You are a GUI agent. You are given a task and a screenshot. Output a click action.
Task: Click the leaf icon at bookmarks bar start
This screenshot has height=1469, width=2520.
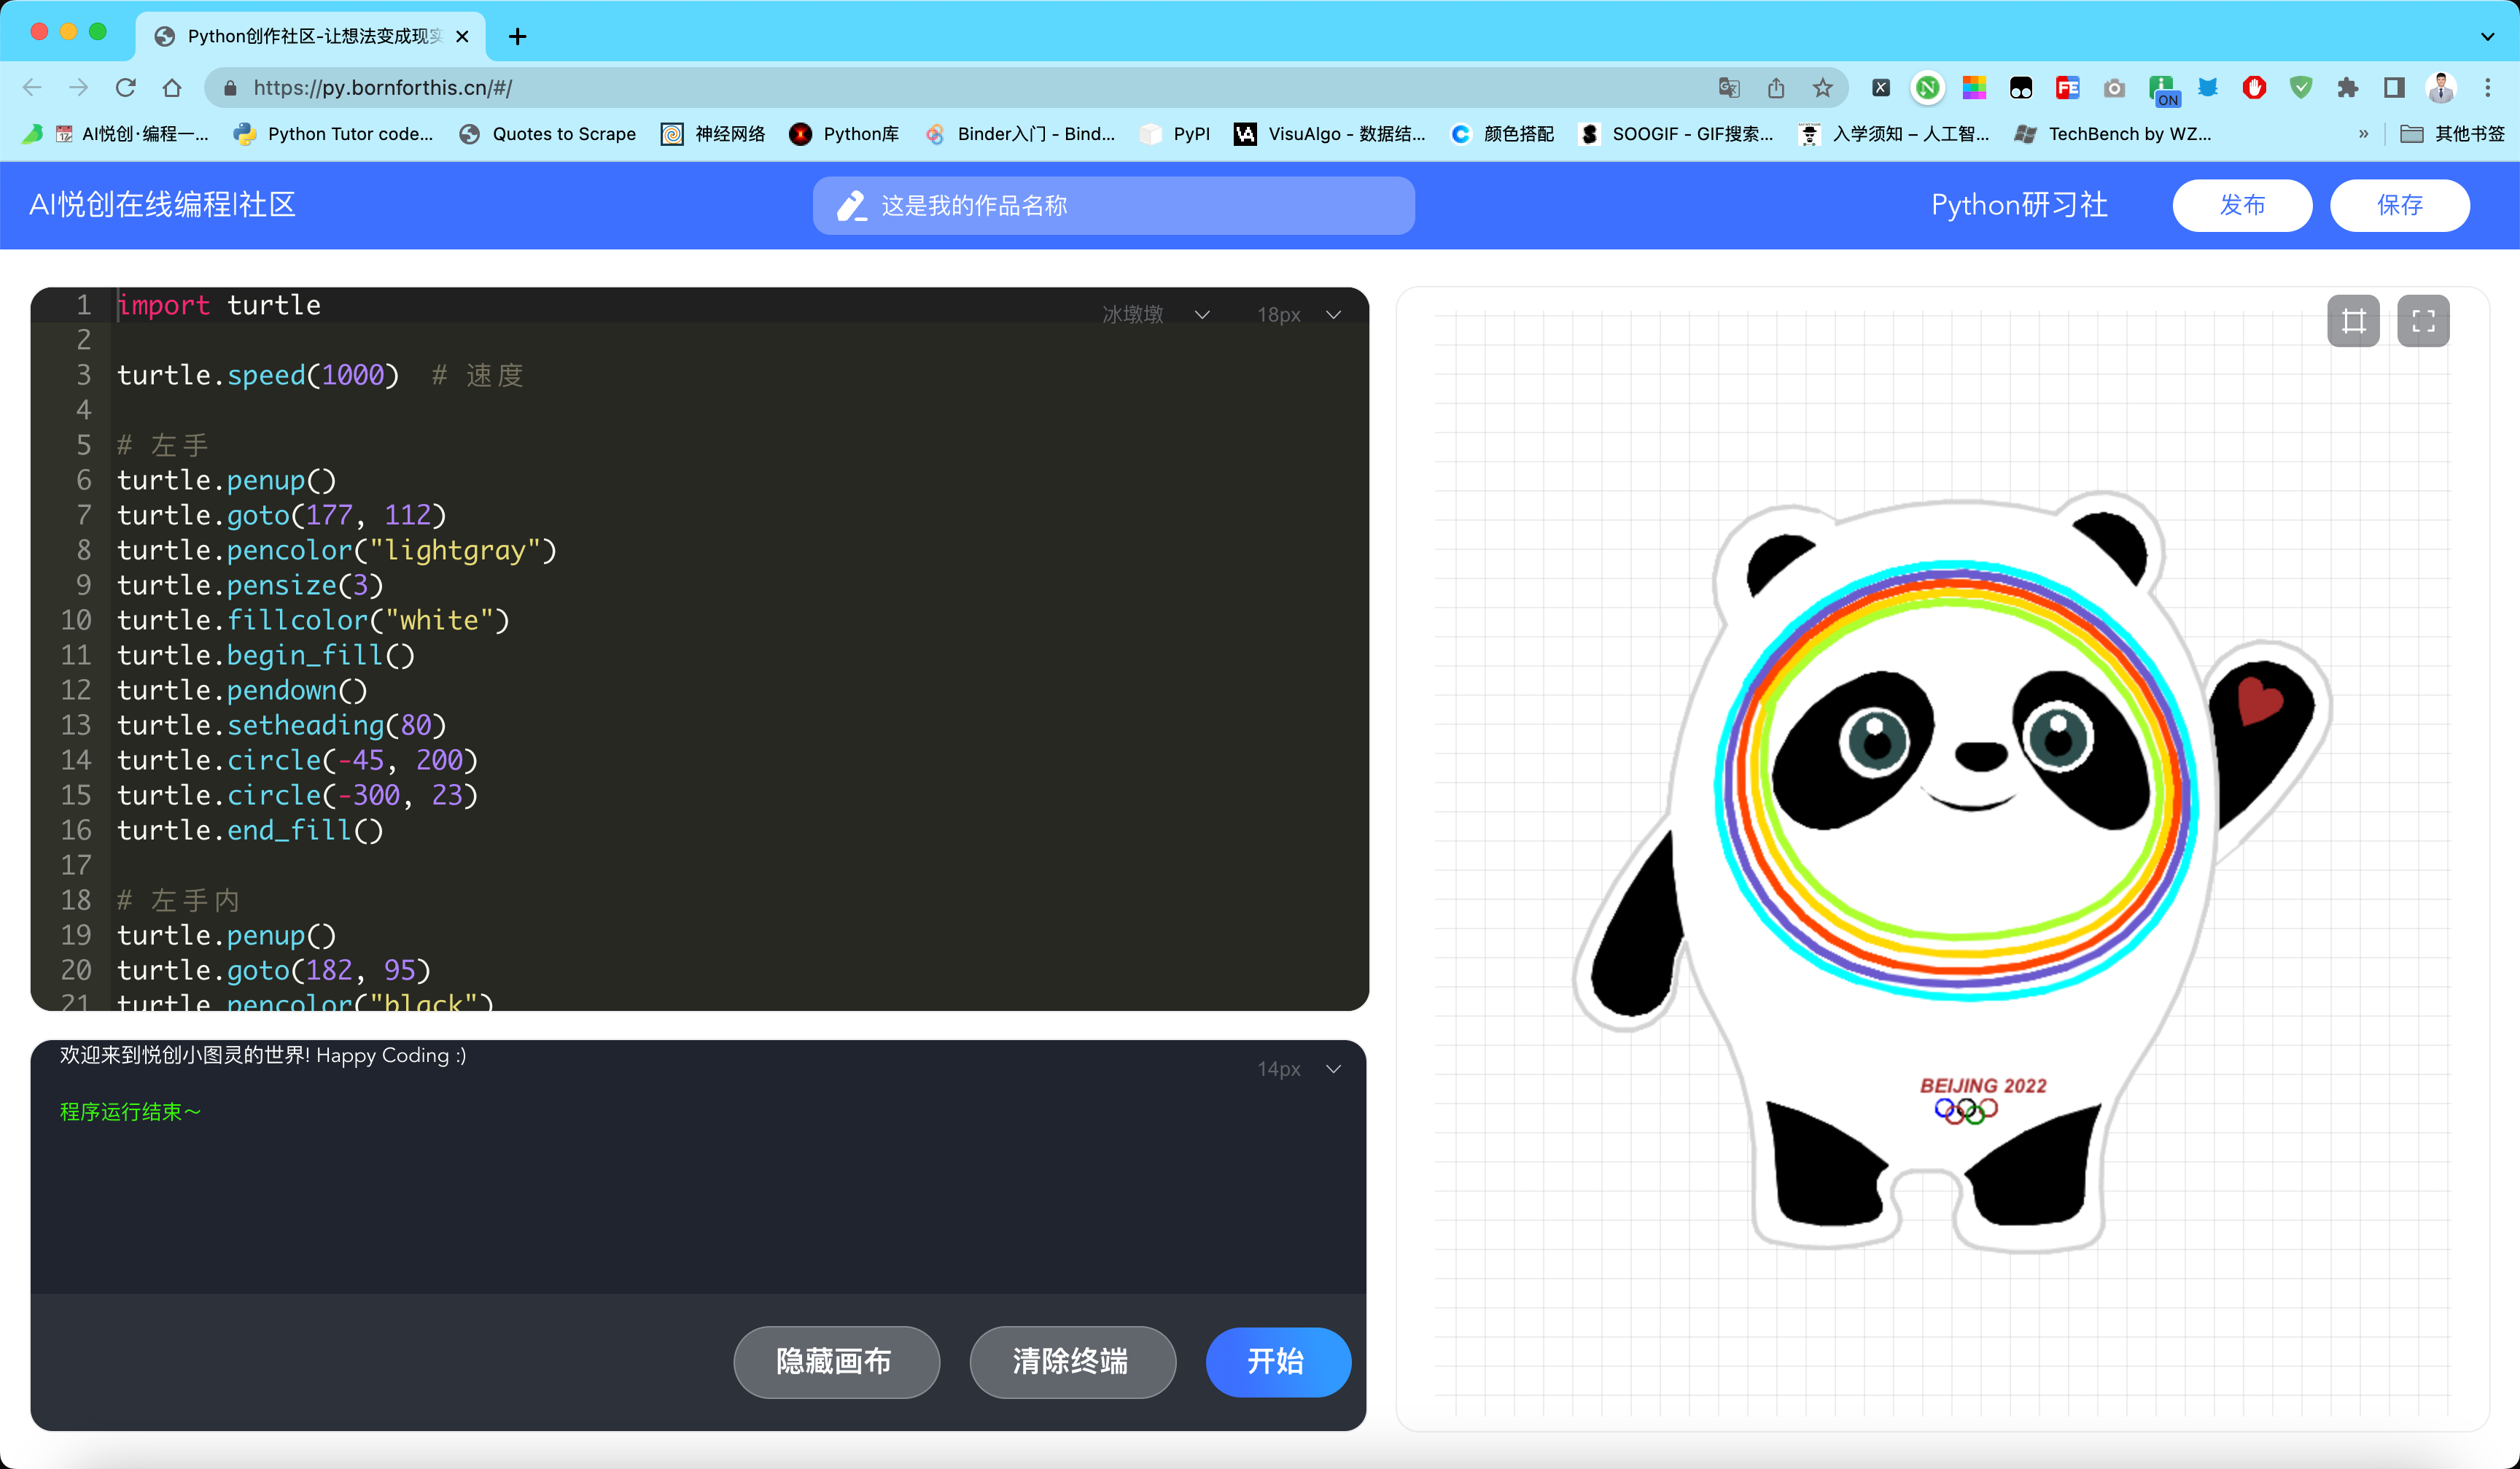click(x=32, y=134)
